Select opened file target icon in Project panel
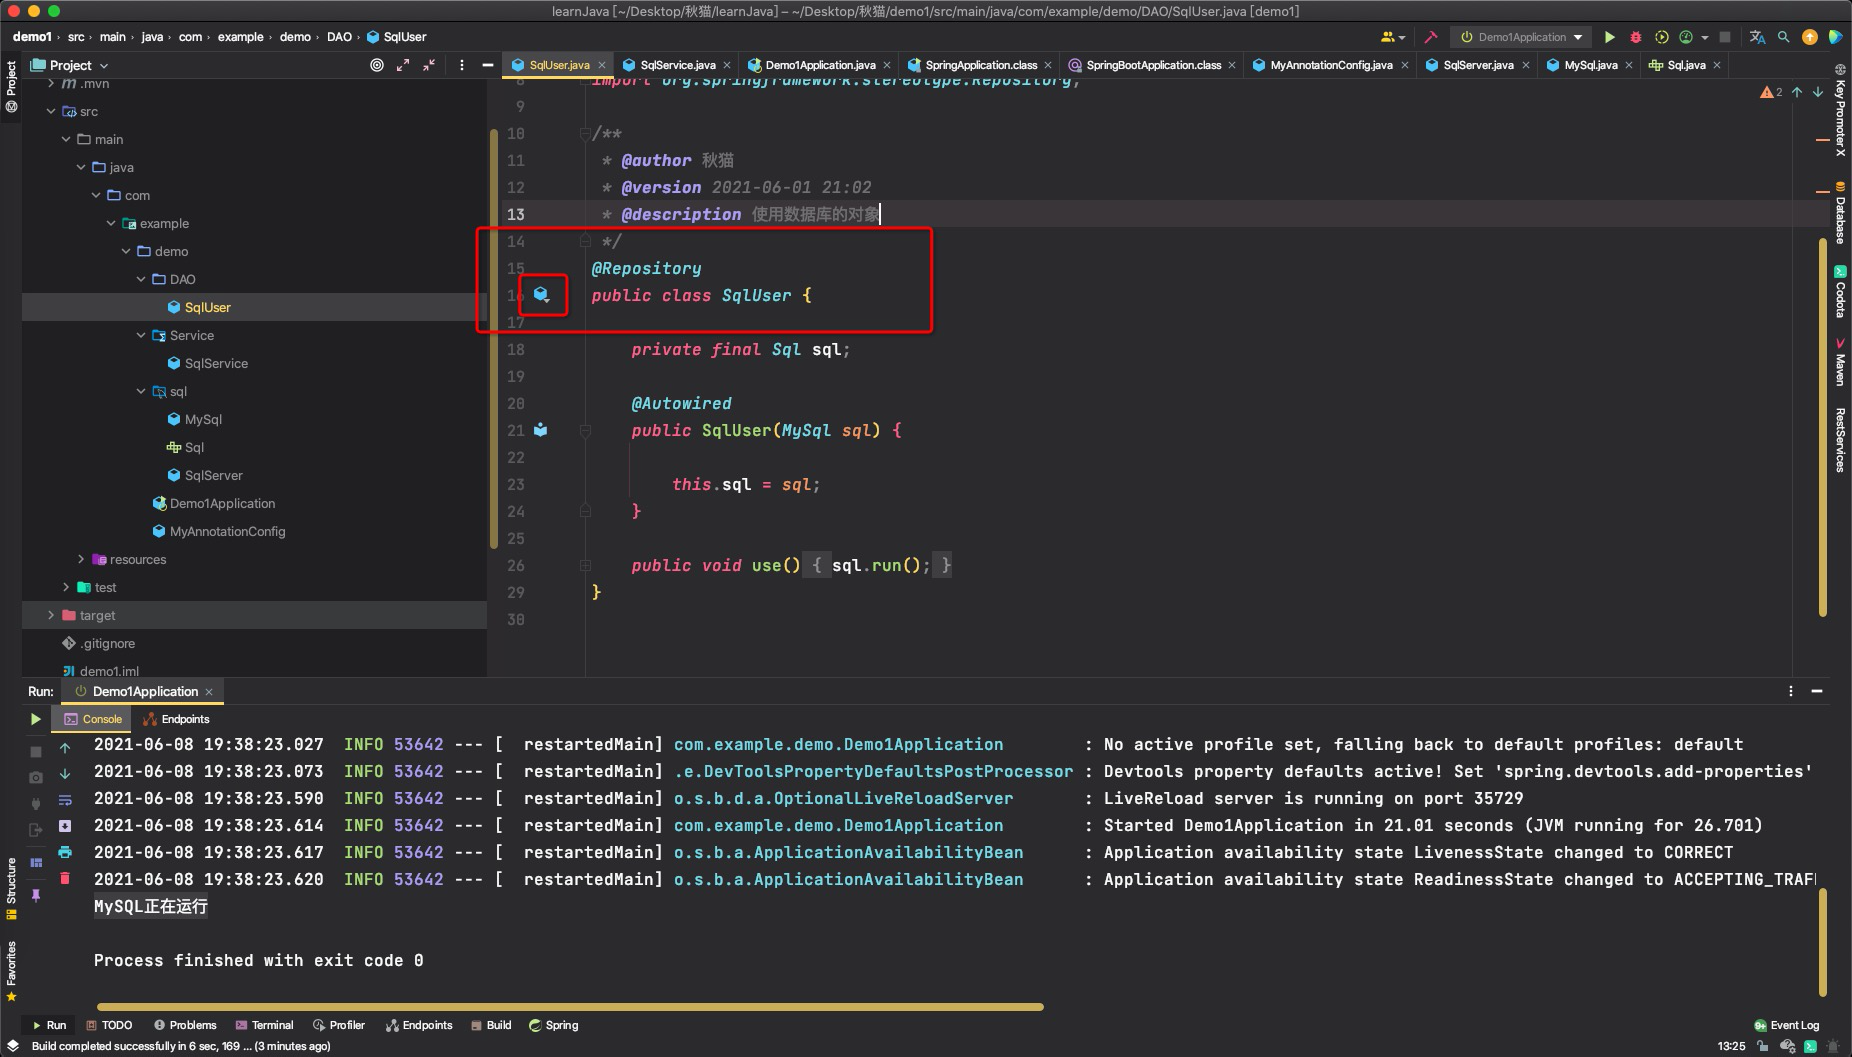 point(377,65)
